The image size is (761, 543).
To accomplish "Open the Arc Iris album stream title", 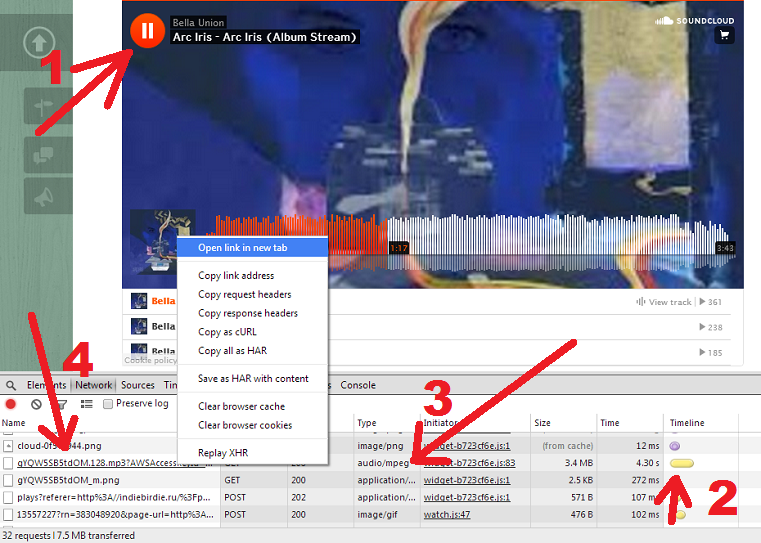I will point(265,37).
